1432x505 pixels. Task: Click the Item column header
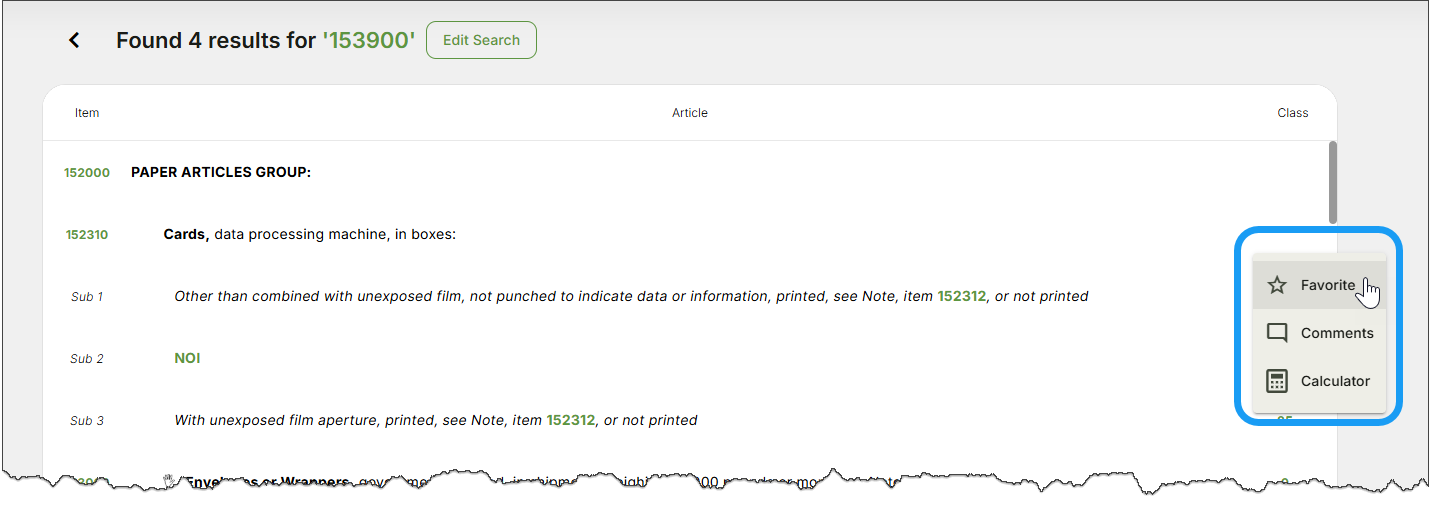click(87, 113)
